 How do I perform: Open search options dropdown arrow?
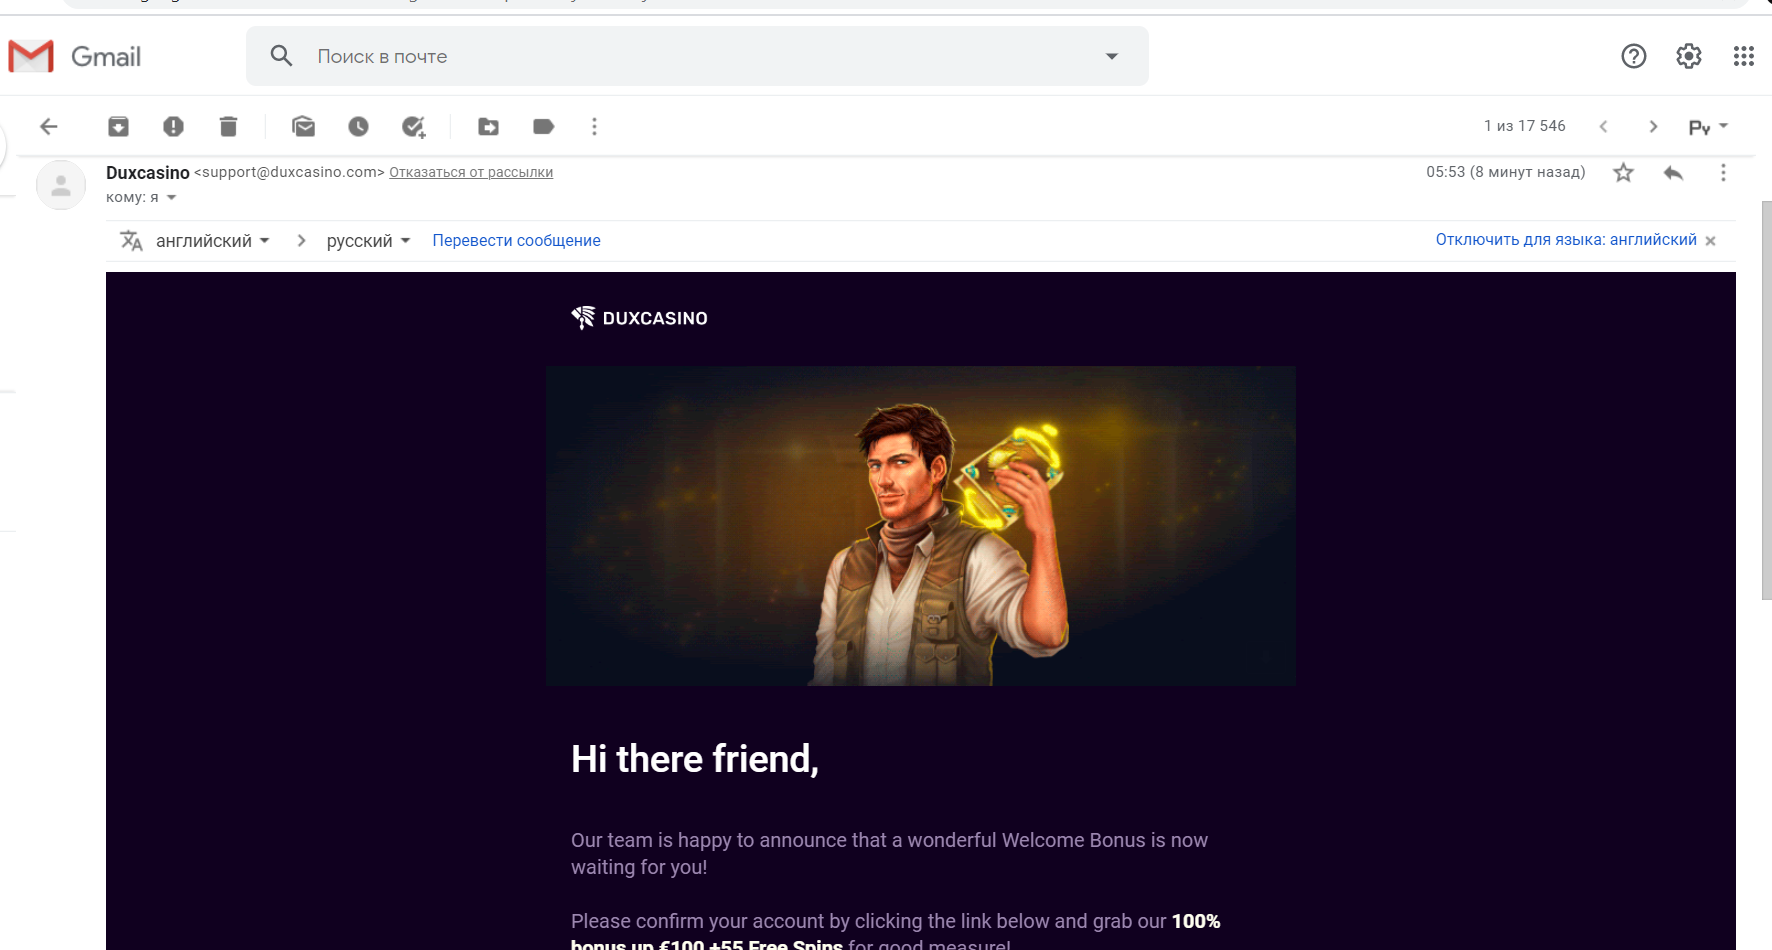(x=1111, y=56)
